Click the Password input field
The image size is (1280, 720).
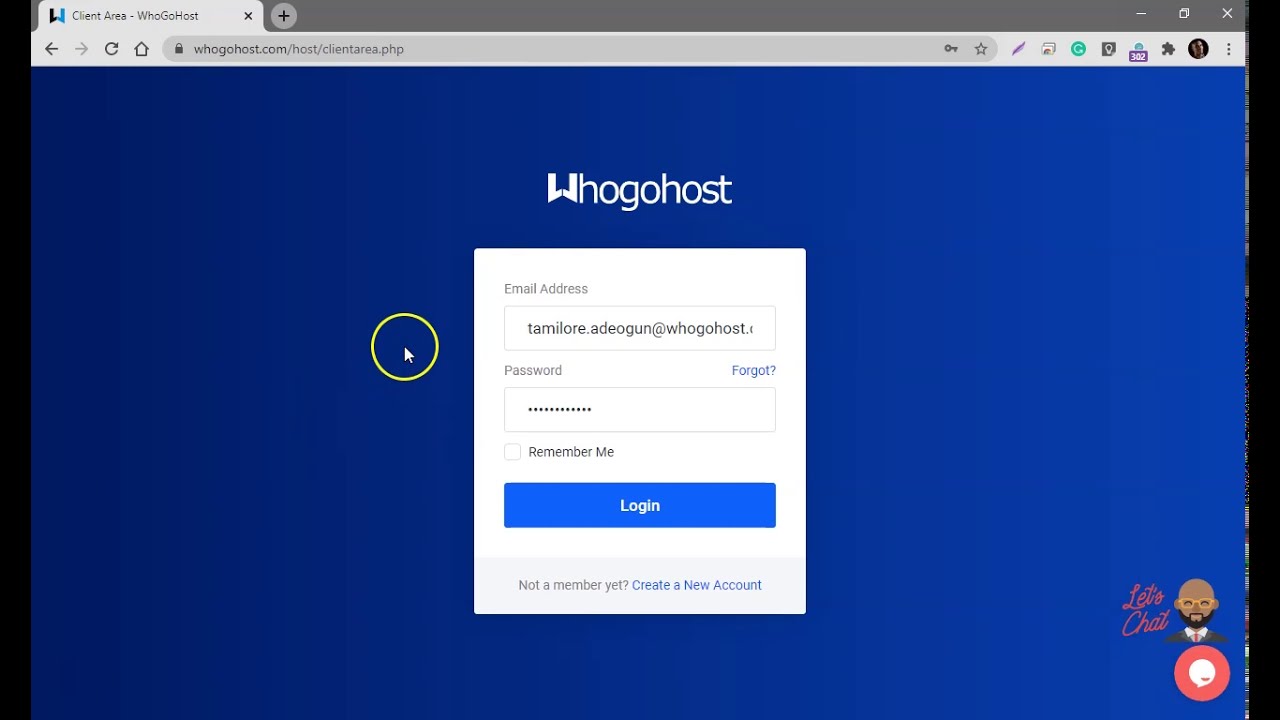tap(640, 409)
